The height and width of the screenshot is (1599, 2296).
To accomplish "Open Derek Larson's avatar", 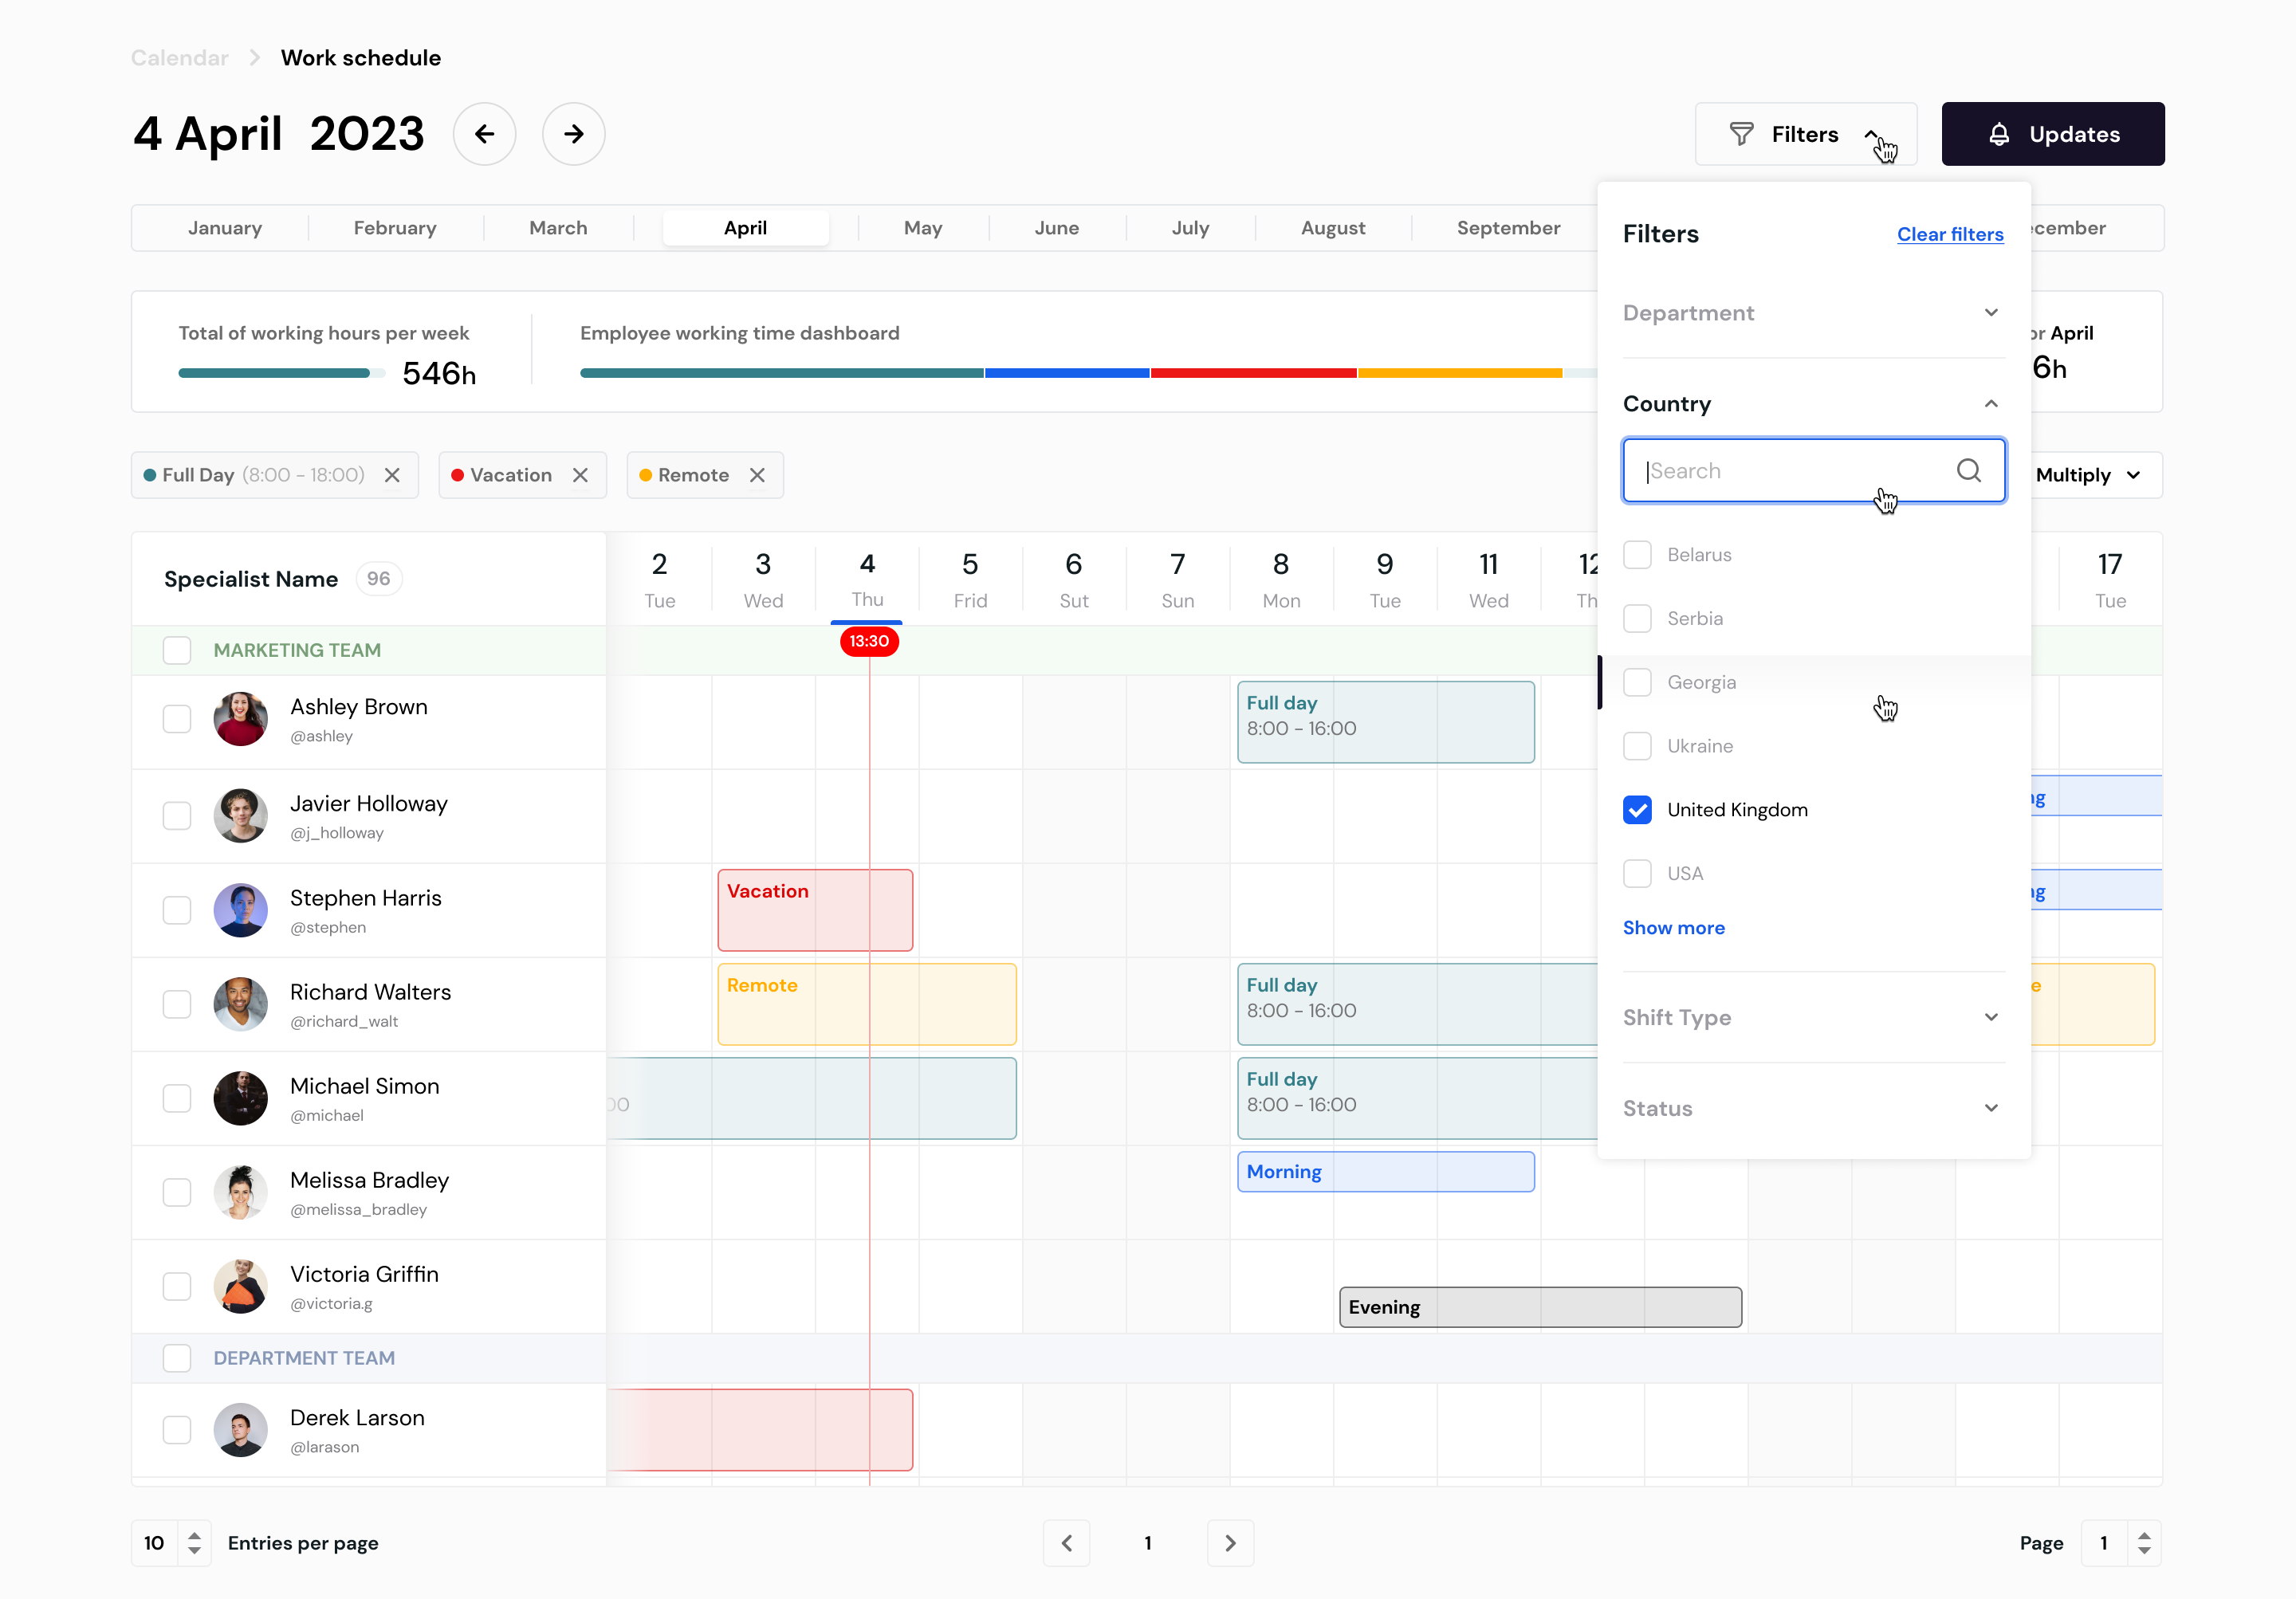I will point(240,1430).
